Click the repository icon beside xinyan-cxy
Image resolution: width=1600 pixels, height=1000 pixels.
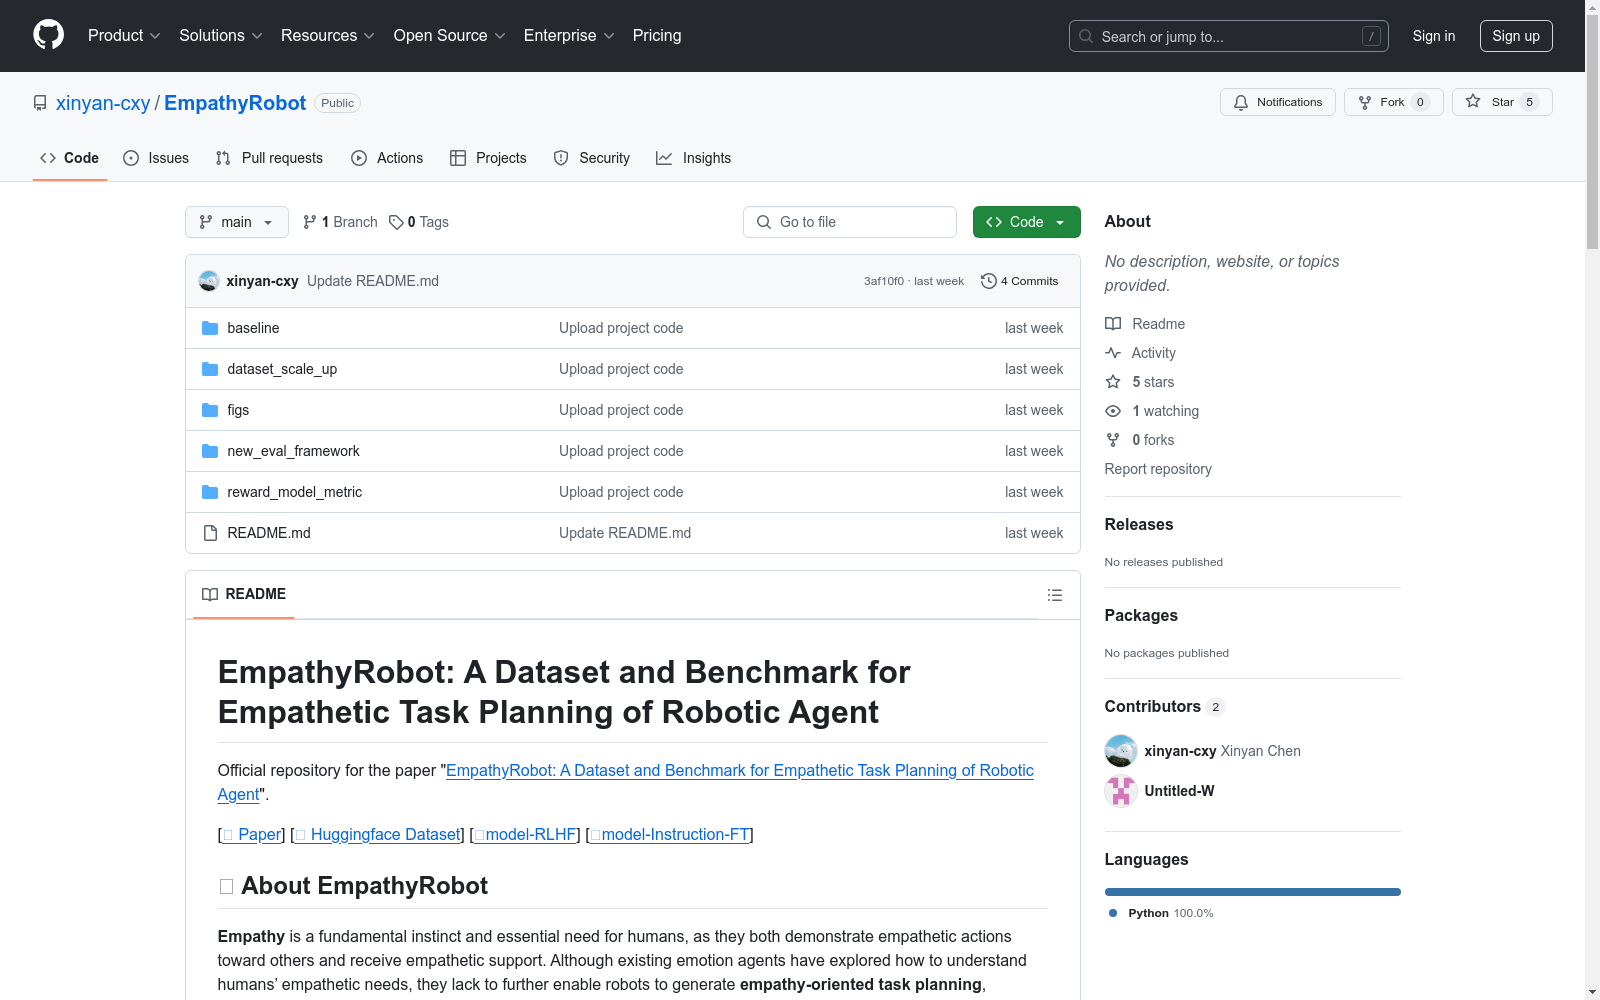(x=40, y=103)
